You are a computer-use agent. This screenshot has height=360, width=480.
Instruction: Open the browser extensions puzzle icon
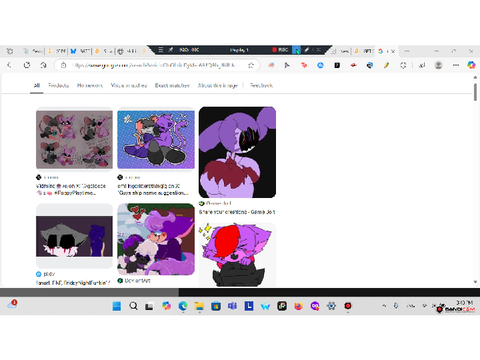coord(403,65)
